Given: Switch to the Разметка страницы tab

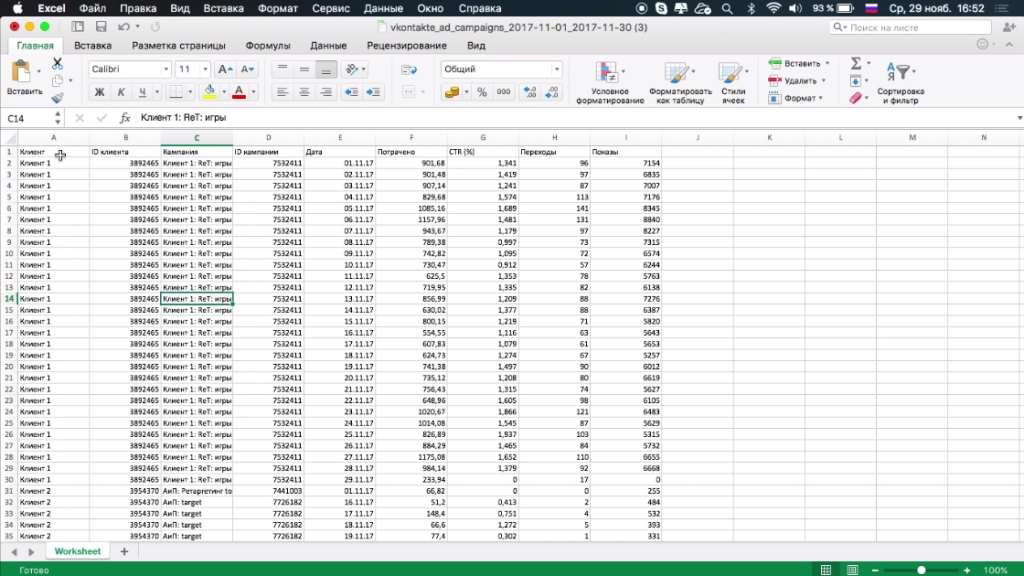Looking at the screenshot, I should click(178, 46).
